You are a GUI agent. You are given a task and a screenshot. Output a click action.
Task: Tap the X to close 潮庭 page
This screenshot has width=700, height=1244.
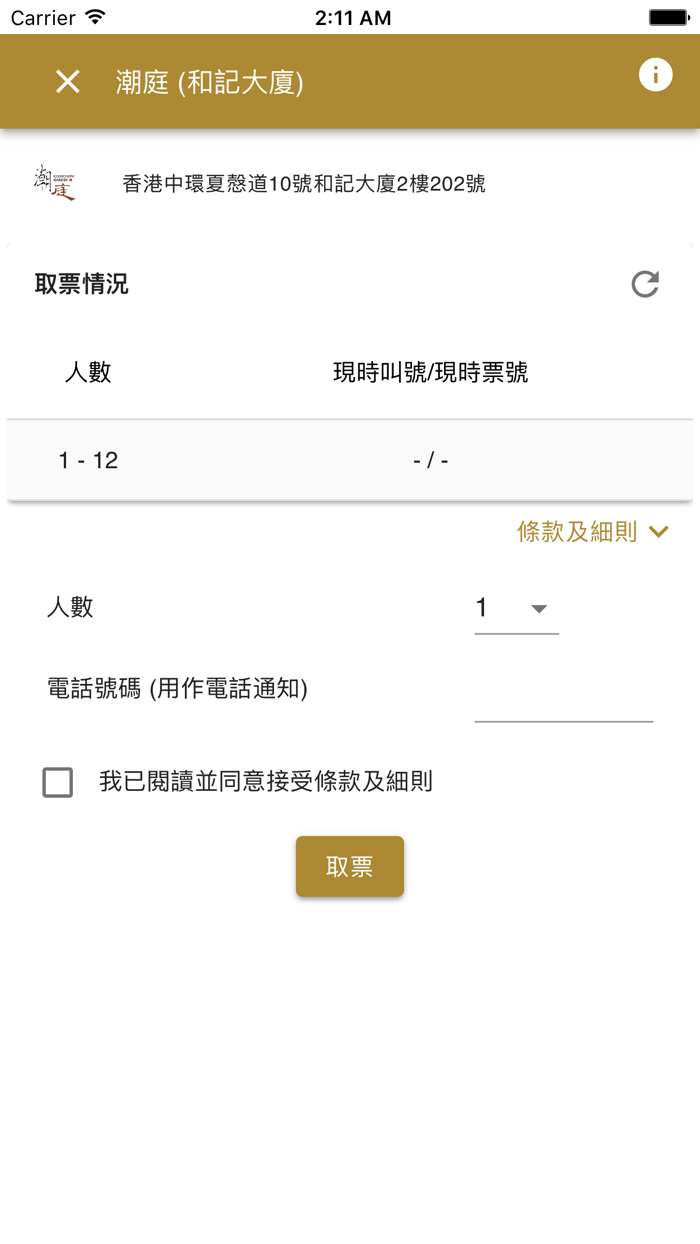tap(67, 82)
